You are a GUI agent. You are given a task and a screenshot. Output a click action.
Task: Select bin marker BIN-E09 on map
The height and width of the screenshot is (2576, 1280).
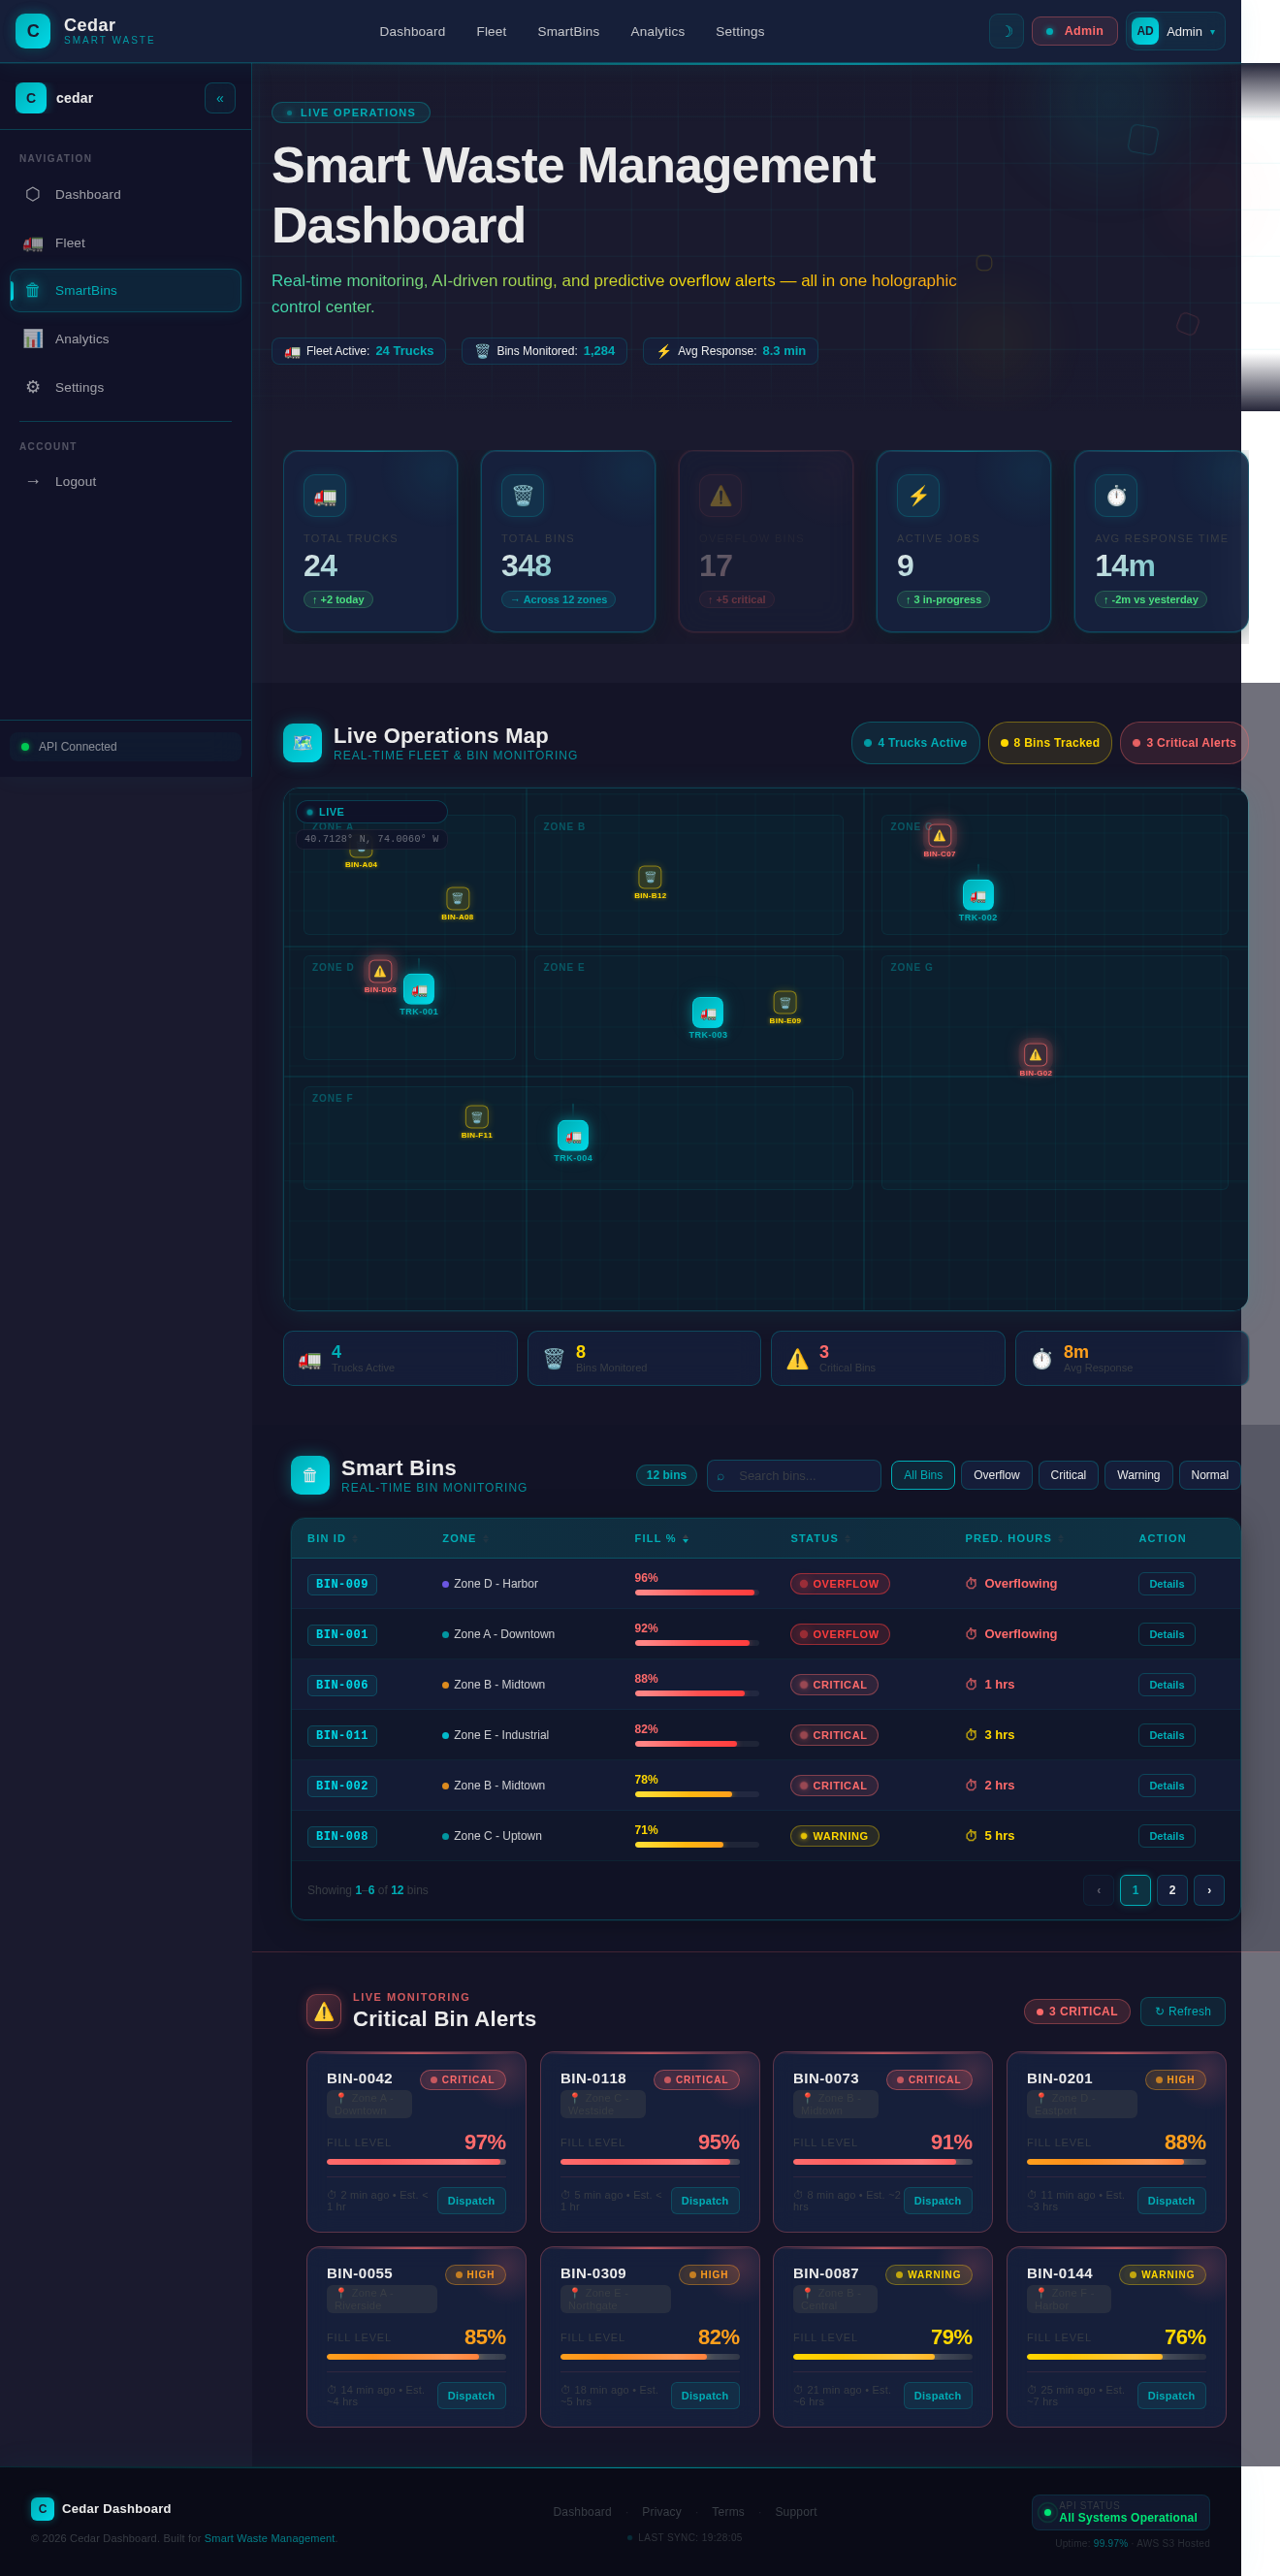click(785, 1002)
